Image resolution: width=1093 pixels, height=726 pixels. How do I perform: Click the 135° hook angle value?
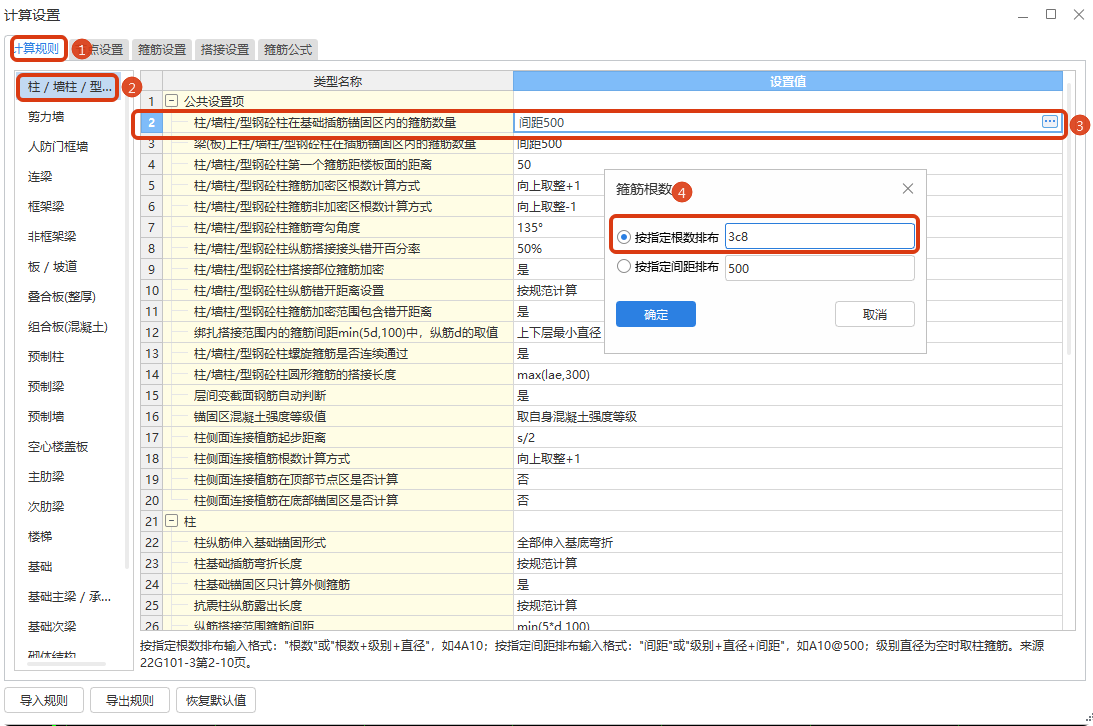click(x=530, y=227)
